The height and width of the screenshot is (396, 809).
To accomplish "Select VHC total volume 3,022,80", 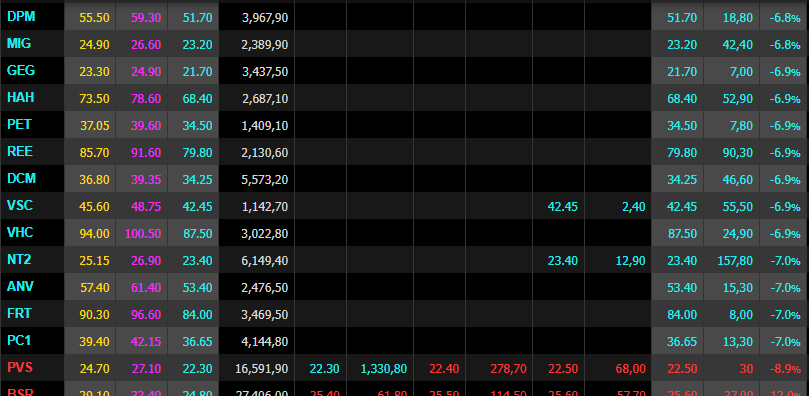I will click(265, 234).
